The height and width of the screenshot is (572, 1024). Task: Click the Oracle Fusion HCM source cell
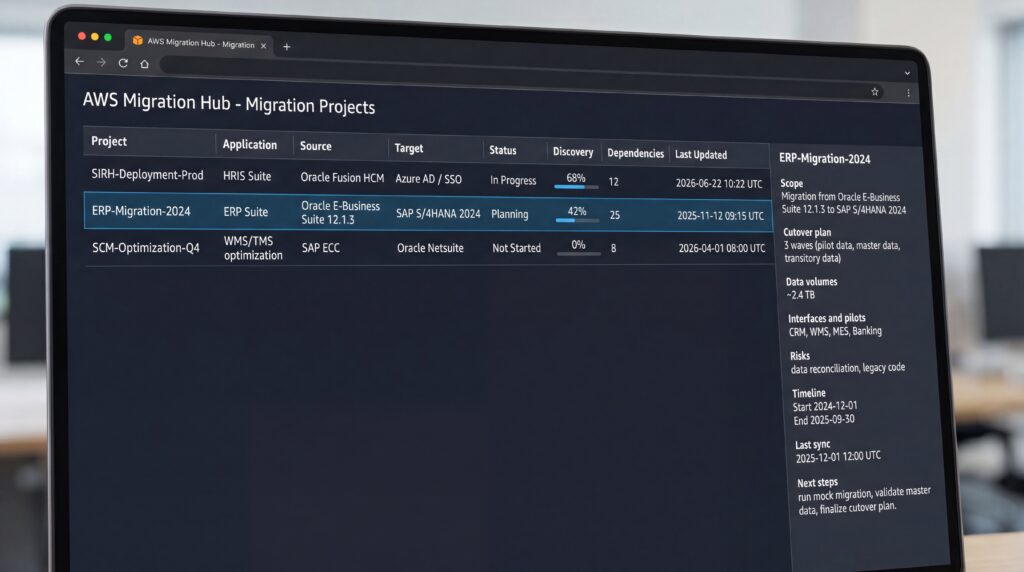[x=342, y=178]
